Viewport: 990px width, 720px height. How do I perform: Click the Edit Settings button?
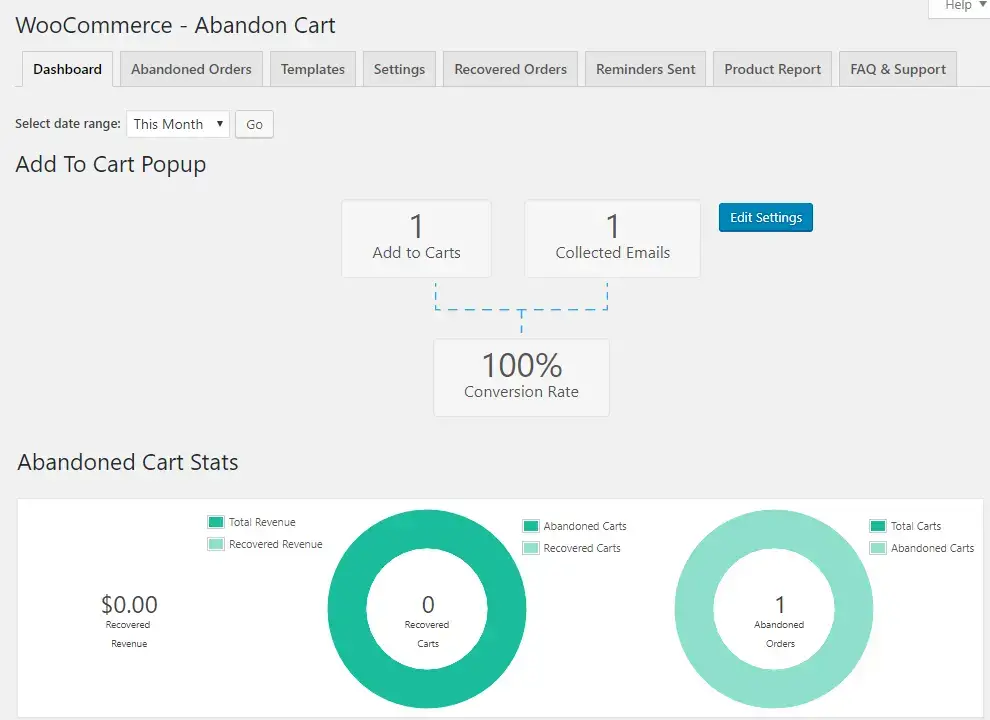(x=766, y=217)
